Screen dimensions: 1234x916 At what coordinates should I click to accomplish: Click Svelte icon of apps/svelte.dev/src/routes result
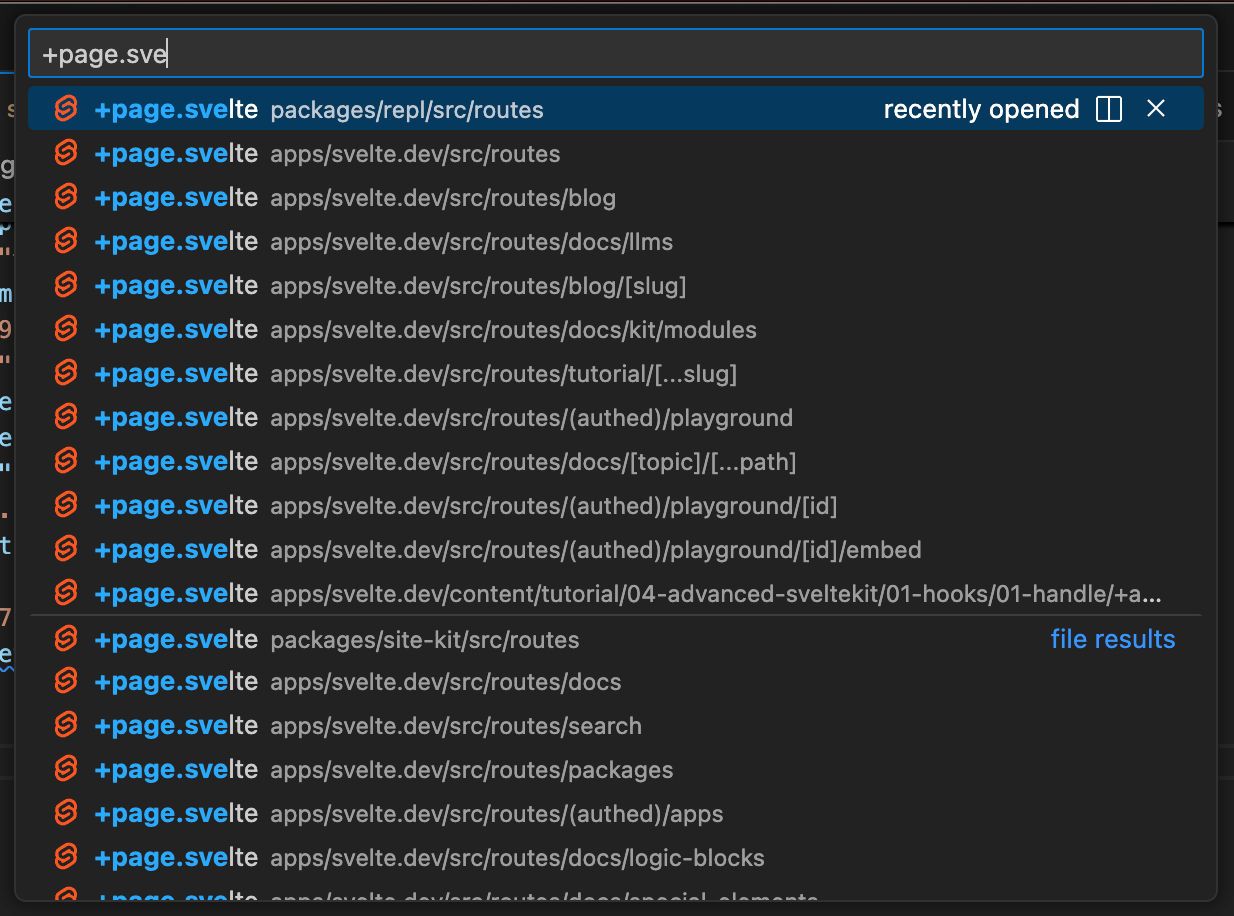(x=66, y=154)
